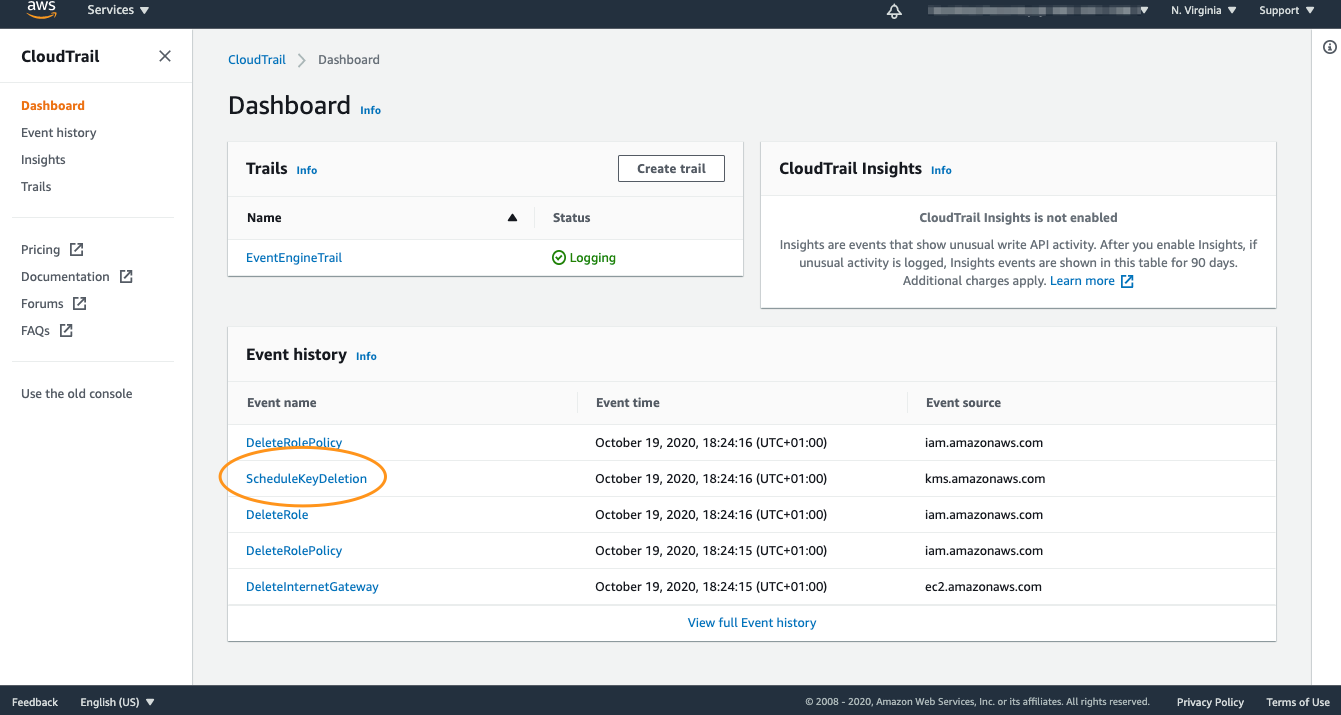Open DeleteRolePolicy event at 18:24:15
Image resolution: width=1341 pixels, height=715 pixels.
(294, 550)
